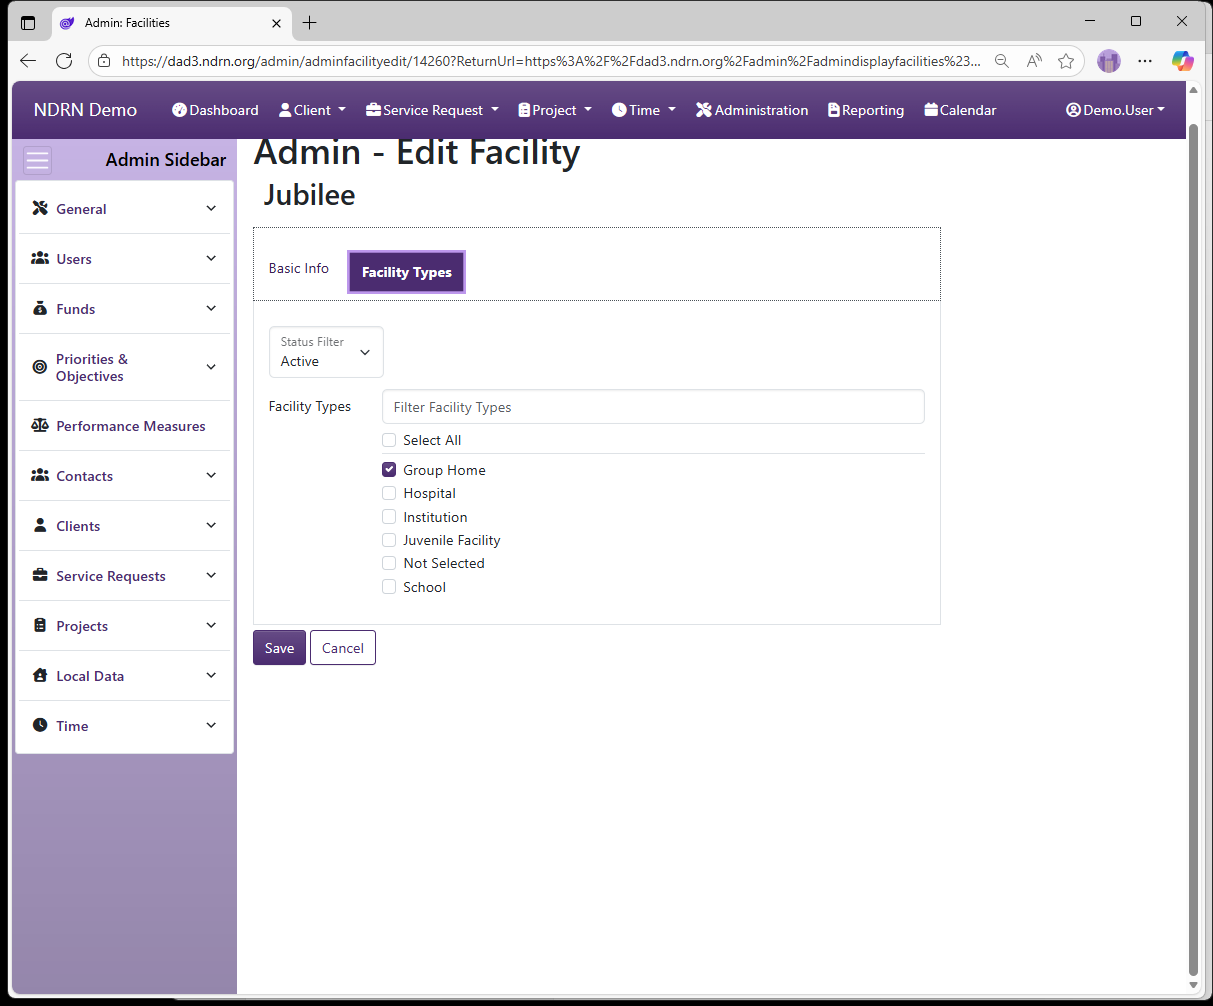Expand the sidebar Time chevron
The width and height of the screenshot is (1213, 1006).
point(211,725)
